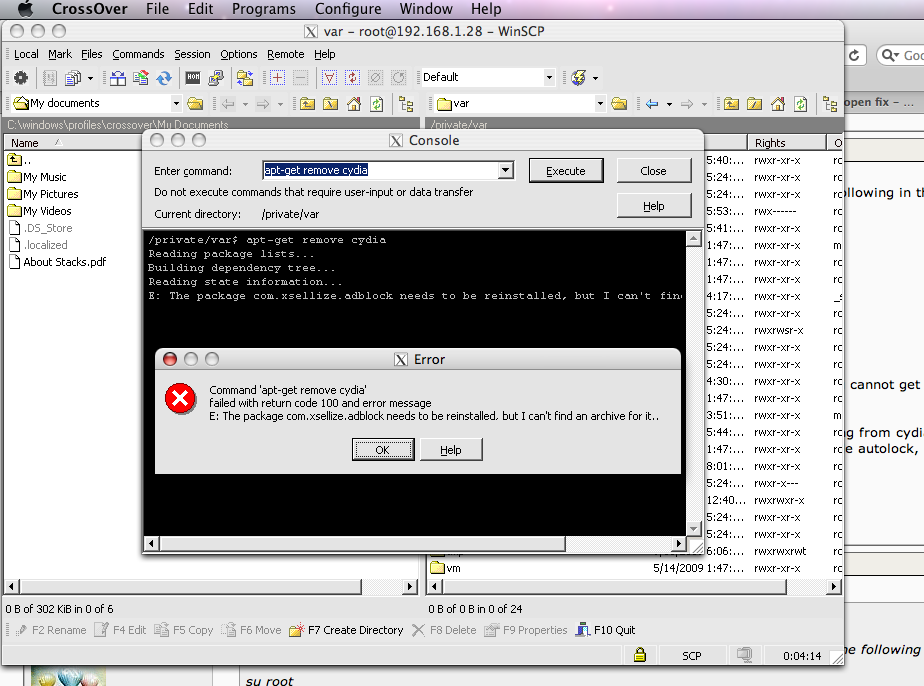
Task: Click F10 Quit
Action: (x=606, y=630)
